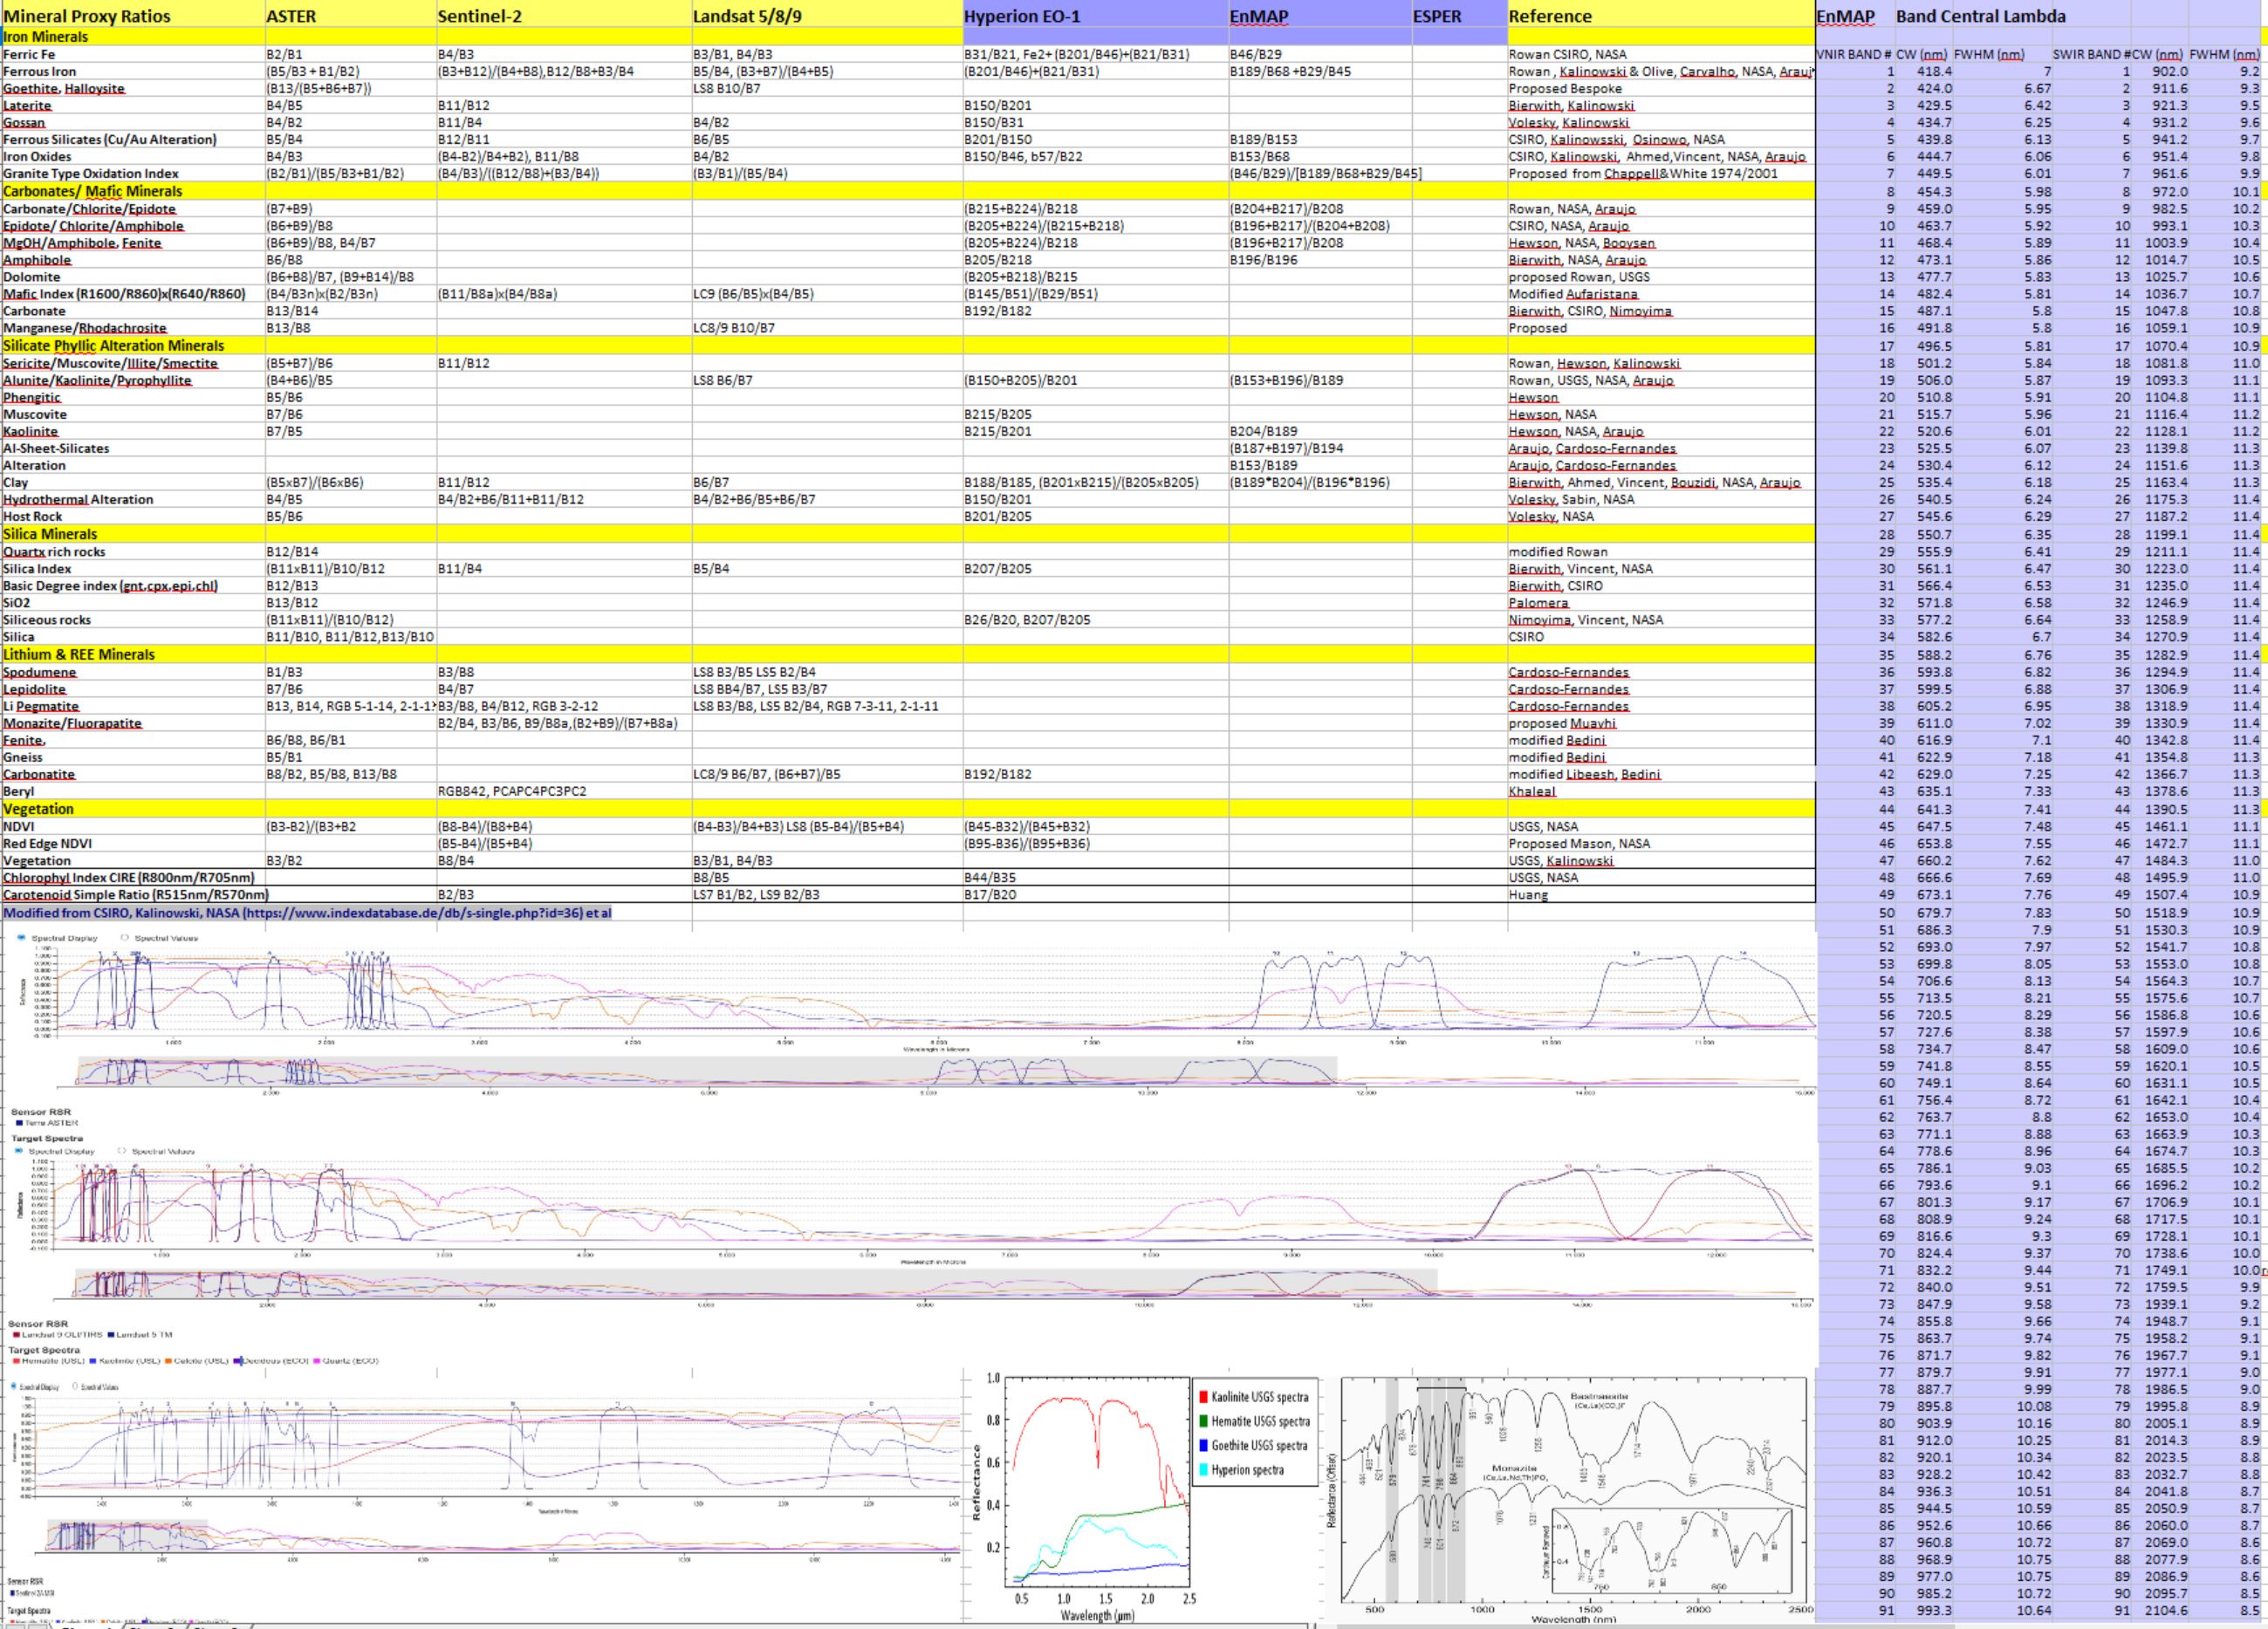2268x1629 pixels.
Task: Click the red Kaolinite USGS spectra legend swatch
Action: 1203,1397
